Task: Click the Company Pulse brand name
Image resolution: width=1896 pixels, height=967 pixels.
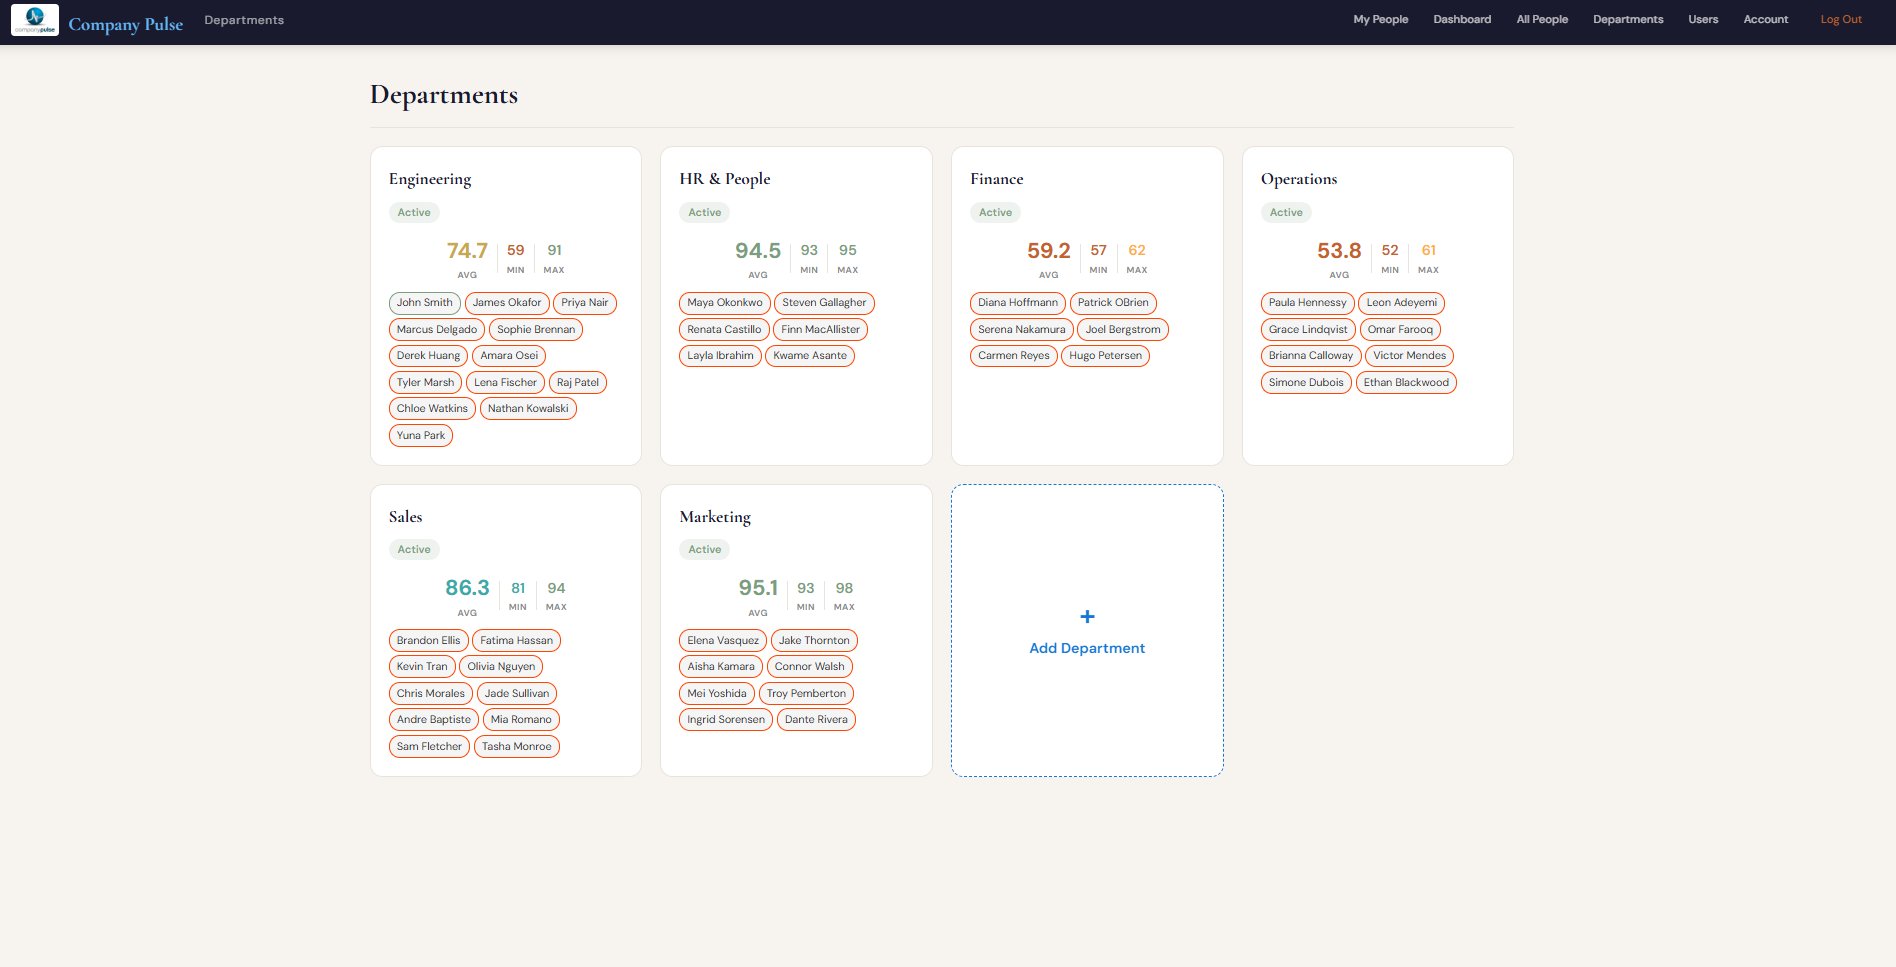Action: (x=126, y=24)
